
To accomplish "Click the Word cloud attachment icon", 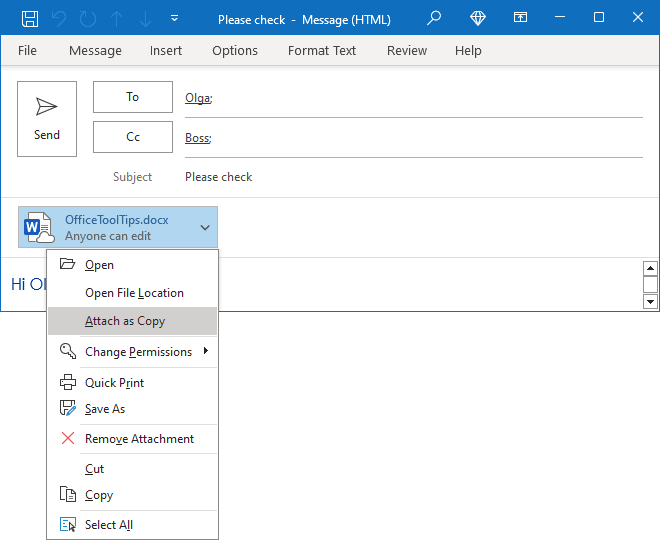I will tap(39, 227).
